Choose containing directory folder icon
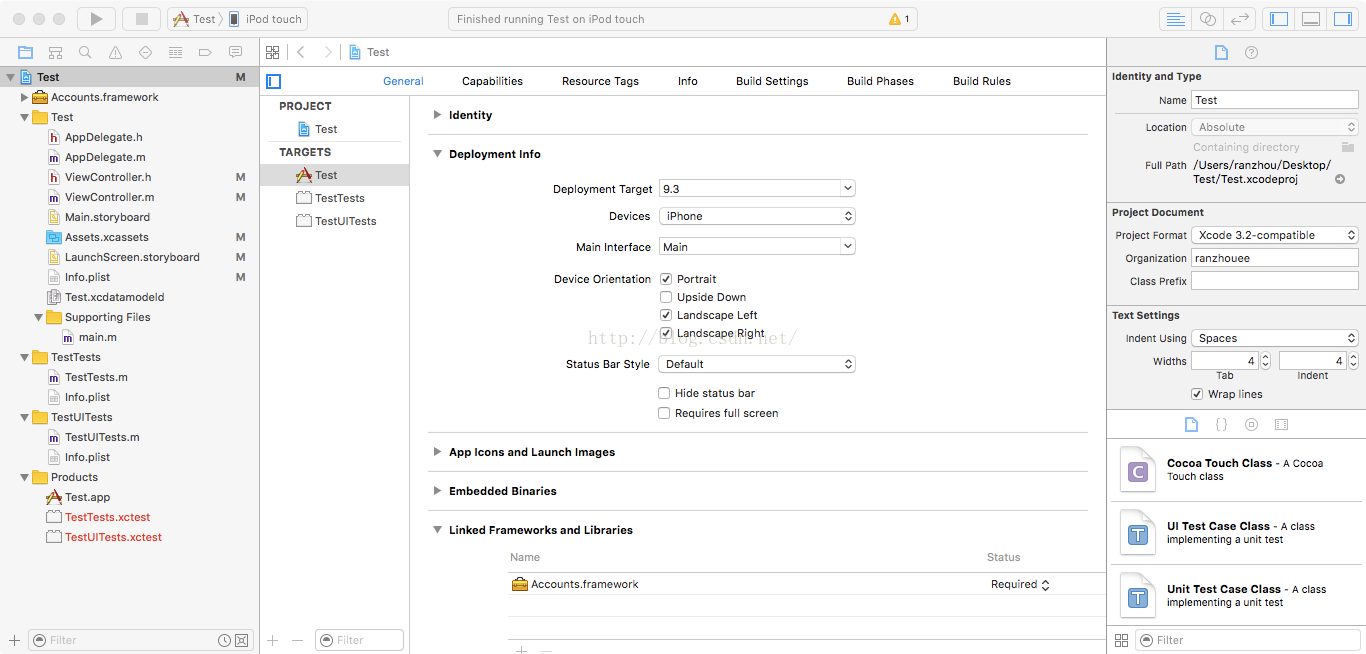 pyautogui.click(x=1347, y=147)
